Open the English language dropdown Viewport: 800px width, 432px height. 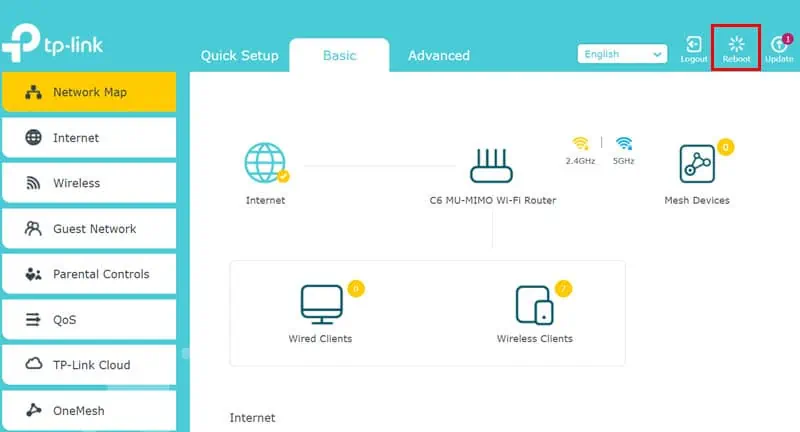(622, 54)
